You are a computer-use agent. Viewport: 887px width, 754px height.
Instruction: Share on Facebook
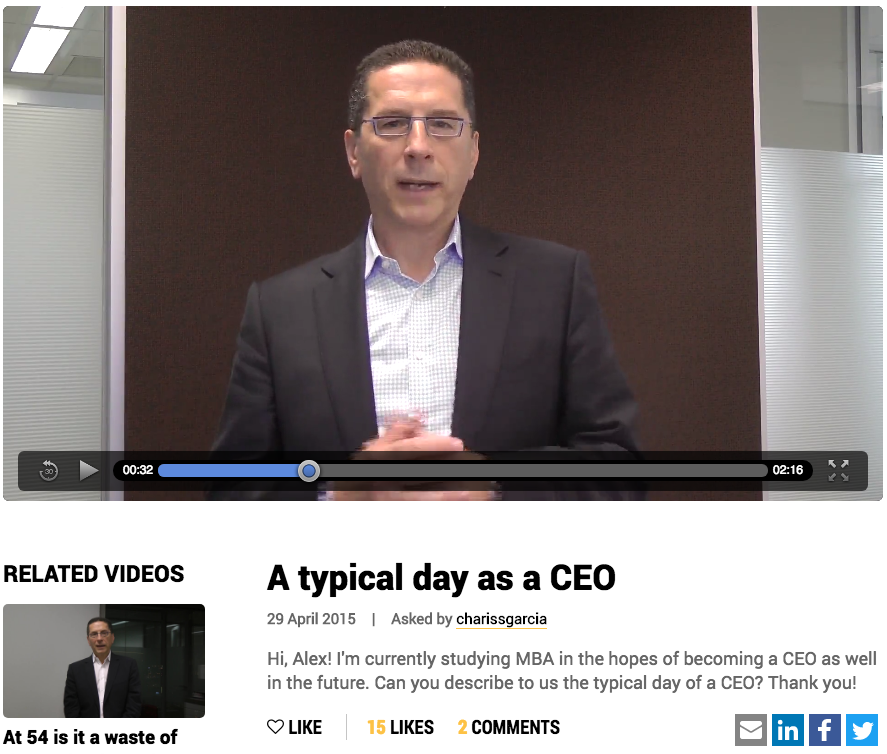tap(824, 730)
